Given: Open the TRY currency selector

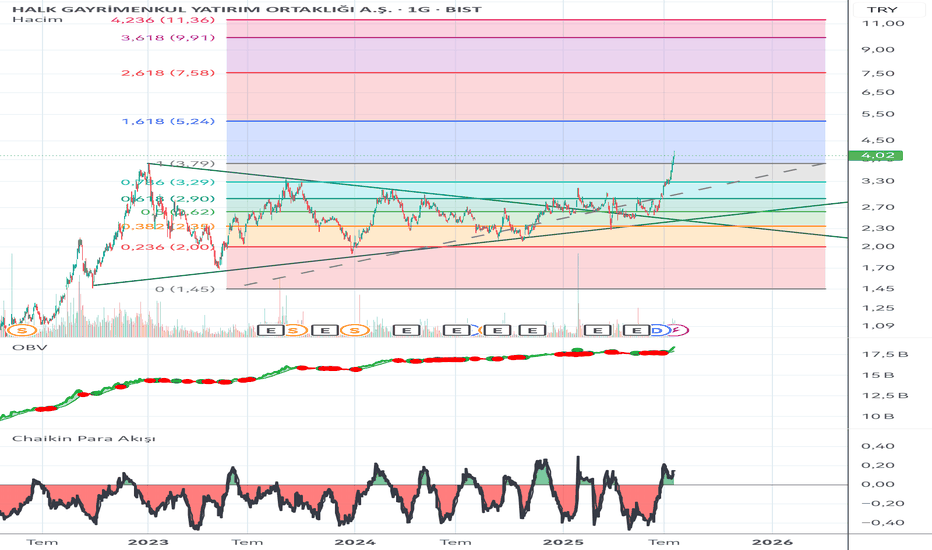Looking at the screenshot, I should (882, 10).
